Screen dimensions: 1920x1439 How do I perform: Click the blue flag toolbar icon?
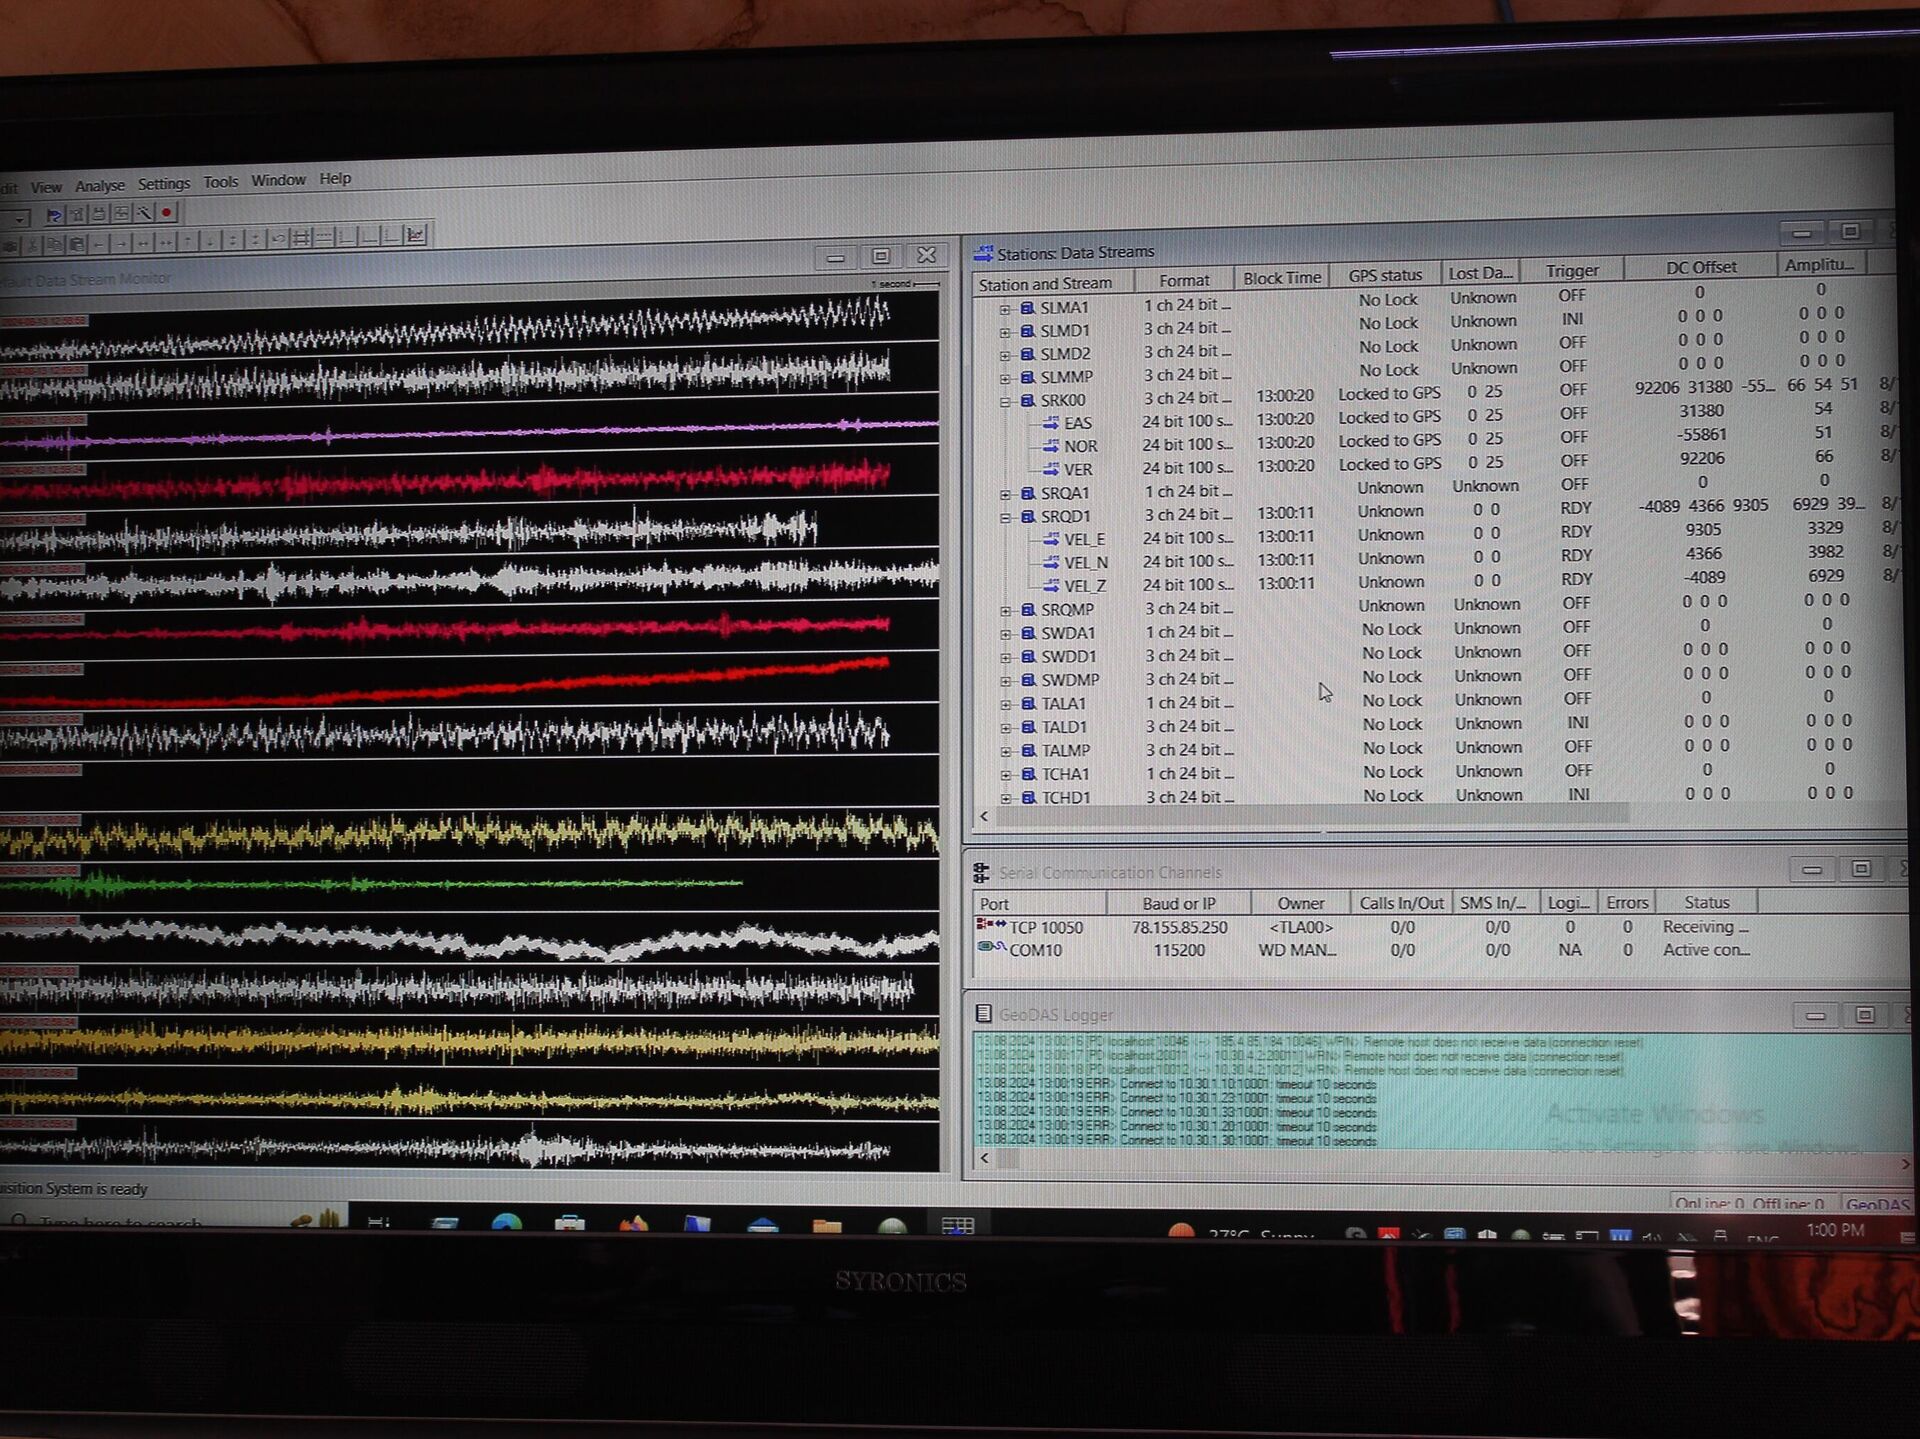click(x=54, y=215)
